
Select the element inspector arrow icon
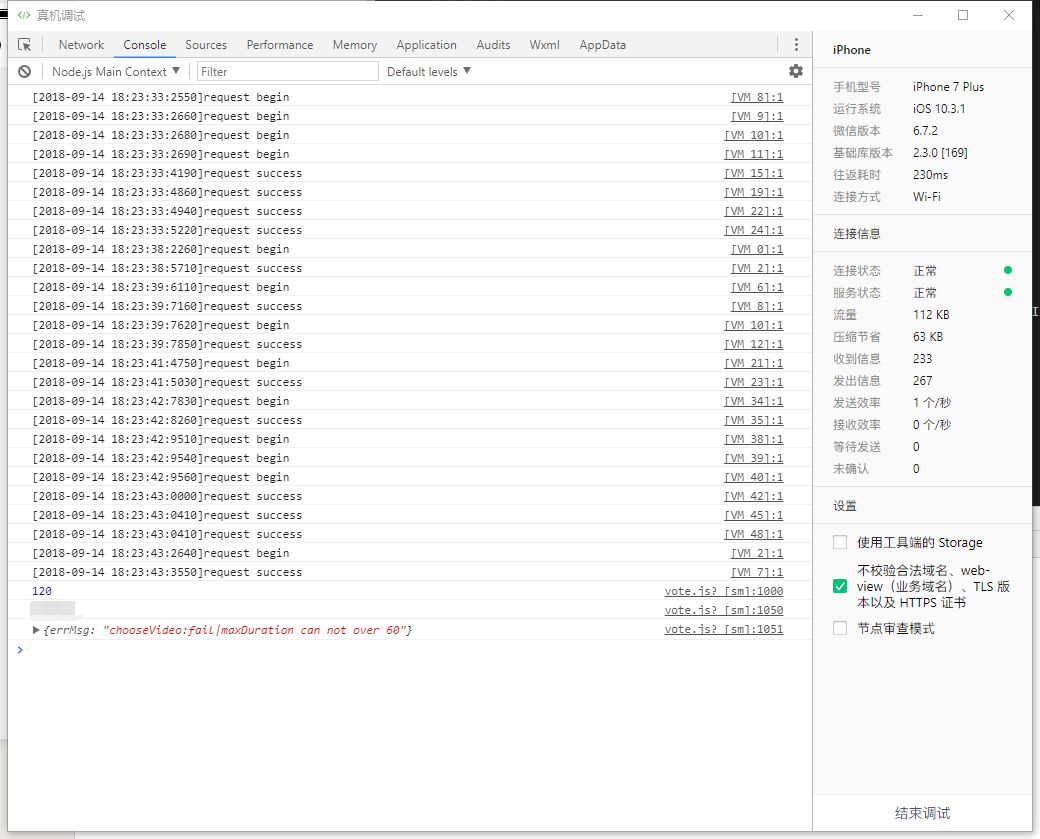(25, 44)
